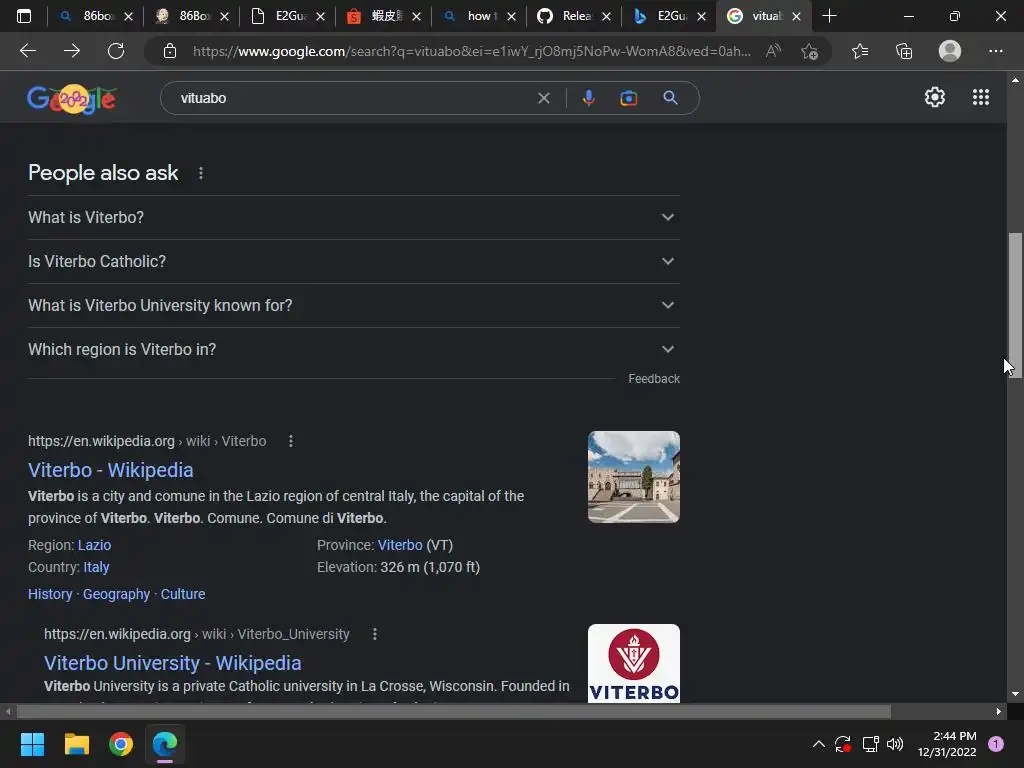This screenshot has height=768, width=1024.
Task: Focus the browser address bar
Action: [472, 51]
